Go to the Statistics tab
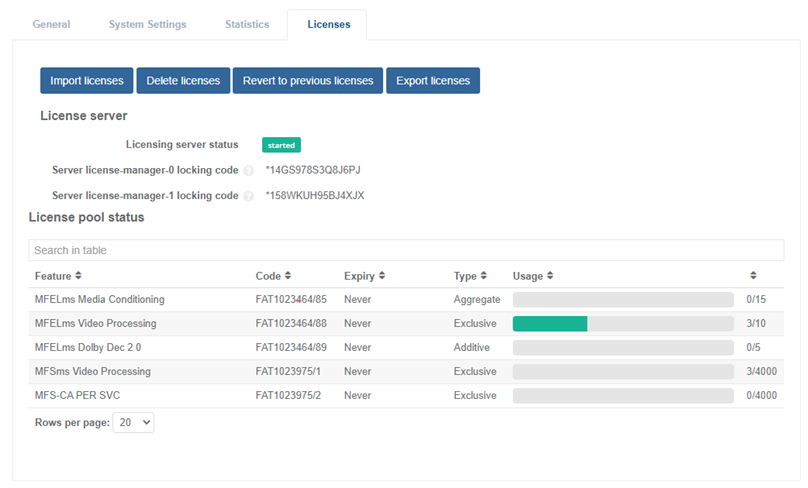Image resolution: width=808 pixels, height=488 pixels. [x=247, y=24]
